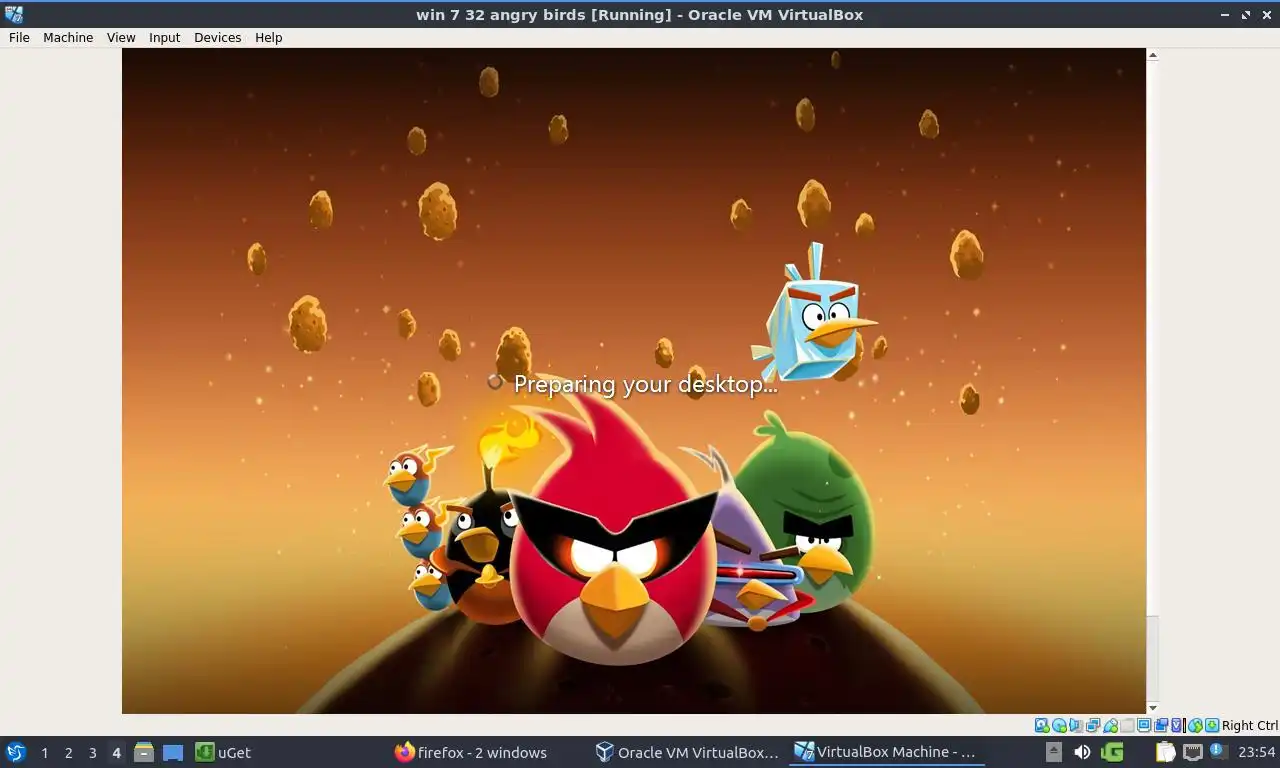Viewport: 1280px width, 768px height.
Task: Open the File menu
Action: [19, 37]
